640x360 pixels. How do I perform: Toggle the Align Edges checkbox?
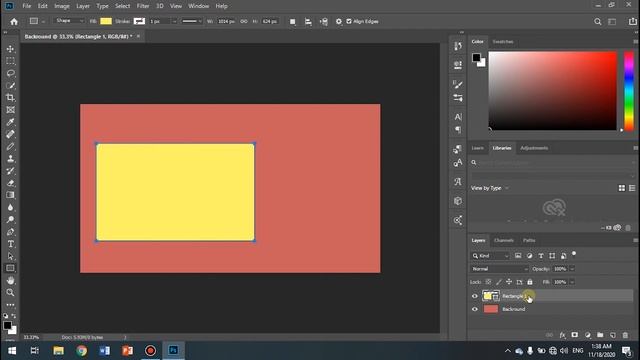coord(349,21)
